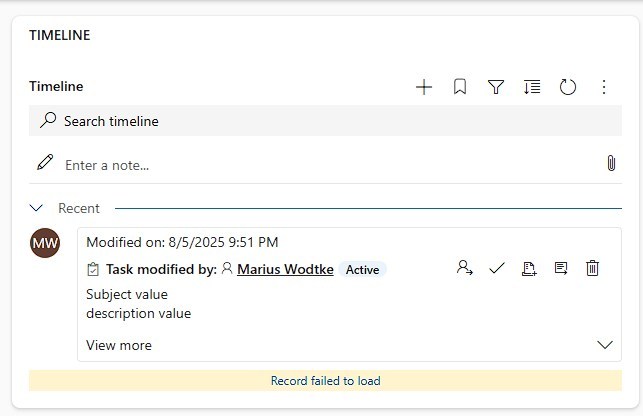Click View more on the task
643x416 pixels.
pyautogui.click(x=119, y=345)
